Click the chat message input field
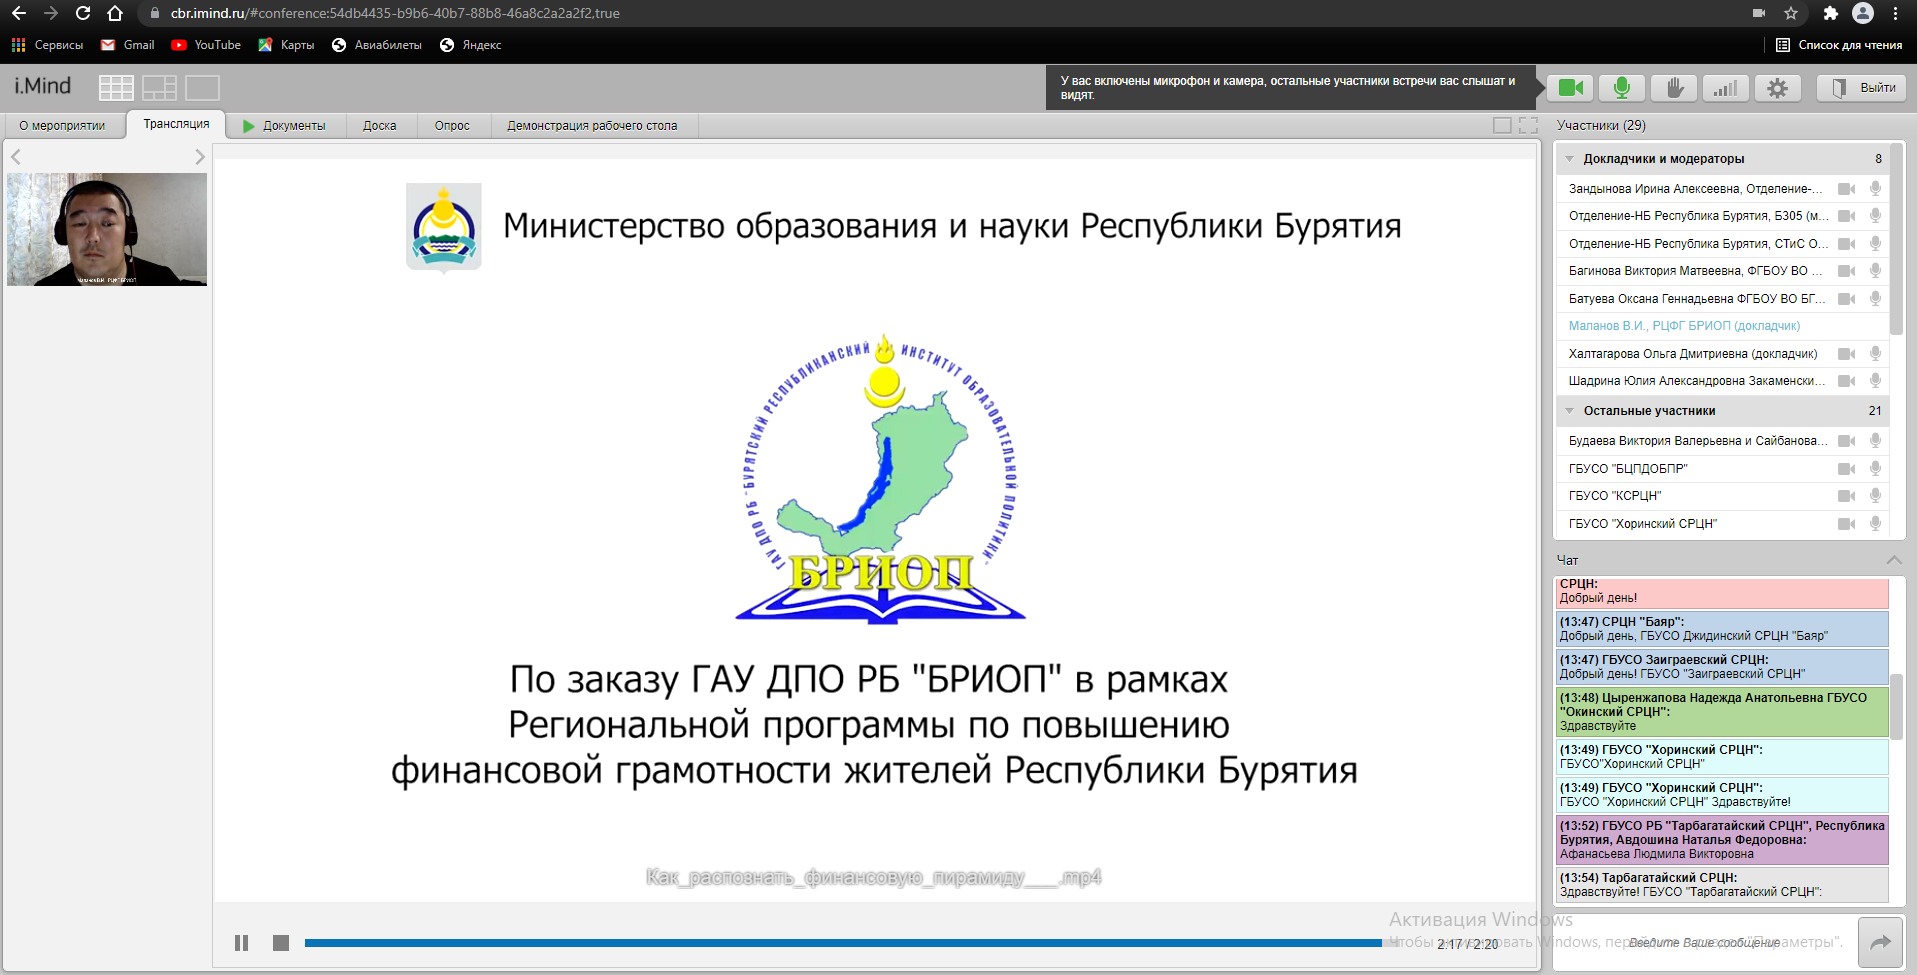The width and height of the screenshot is (1917, 975). click(x=1704, y=942)
